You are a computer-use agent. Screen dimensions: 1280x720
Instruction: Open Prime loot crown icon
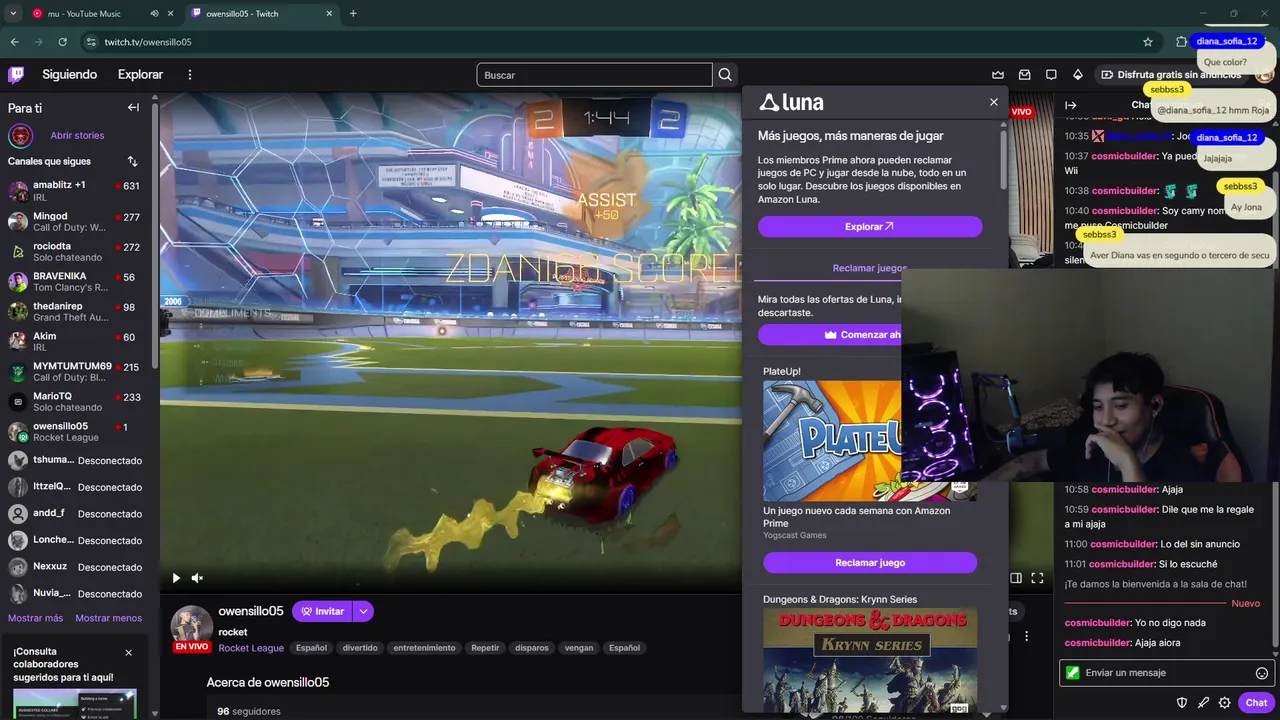click(x=997, y=75)
